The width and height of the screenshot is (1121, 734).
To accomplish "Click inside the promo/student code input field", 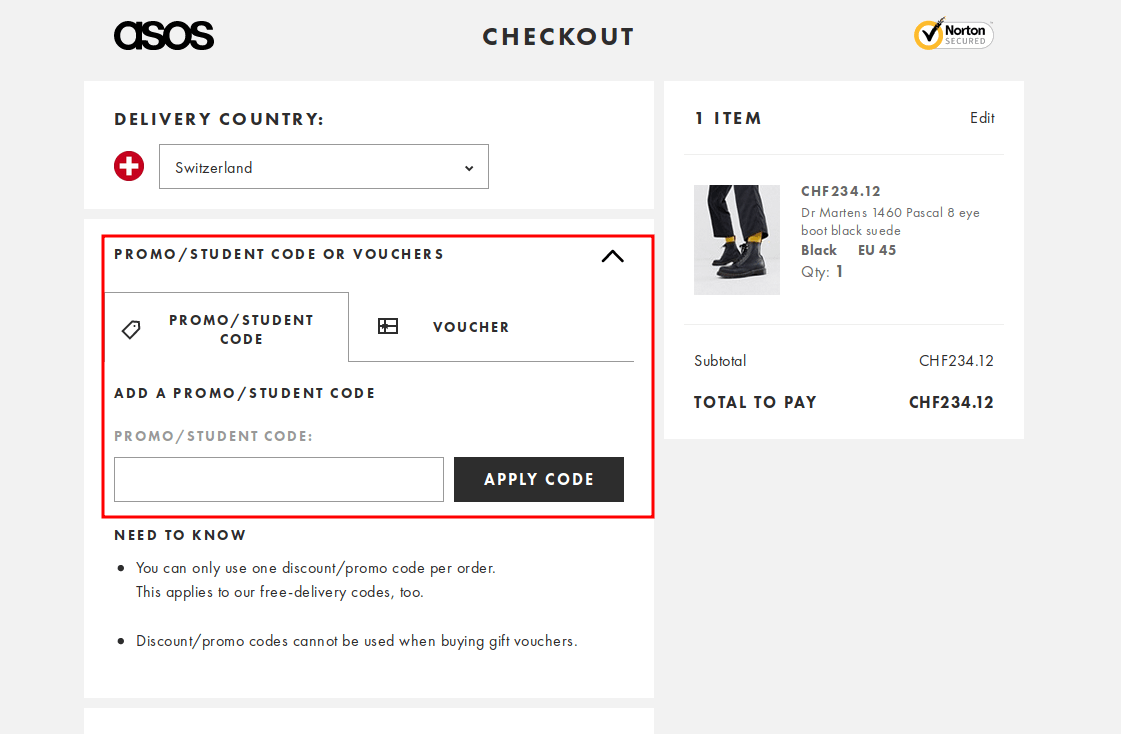I will pos(278,479).
